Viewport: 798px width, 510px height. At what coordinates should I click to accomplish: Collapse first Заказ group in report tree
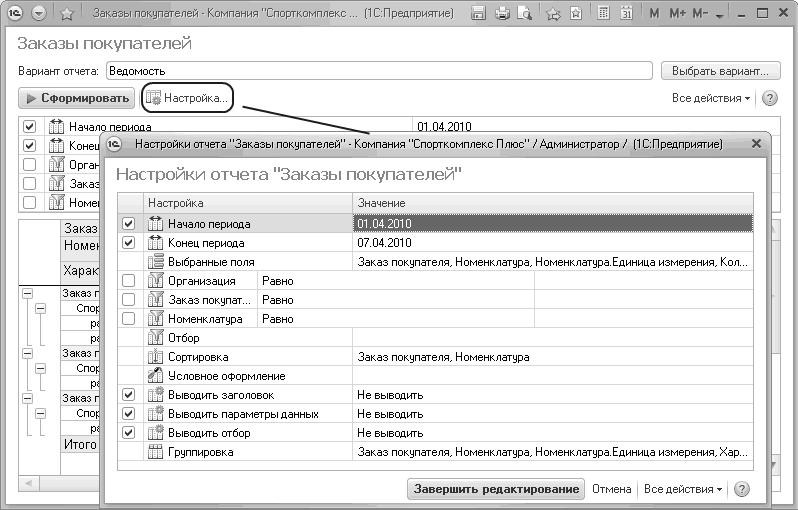[x=27, y=293]
